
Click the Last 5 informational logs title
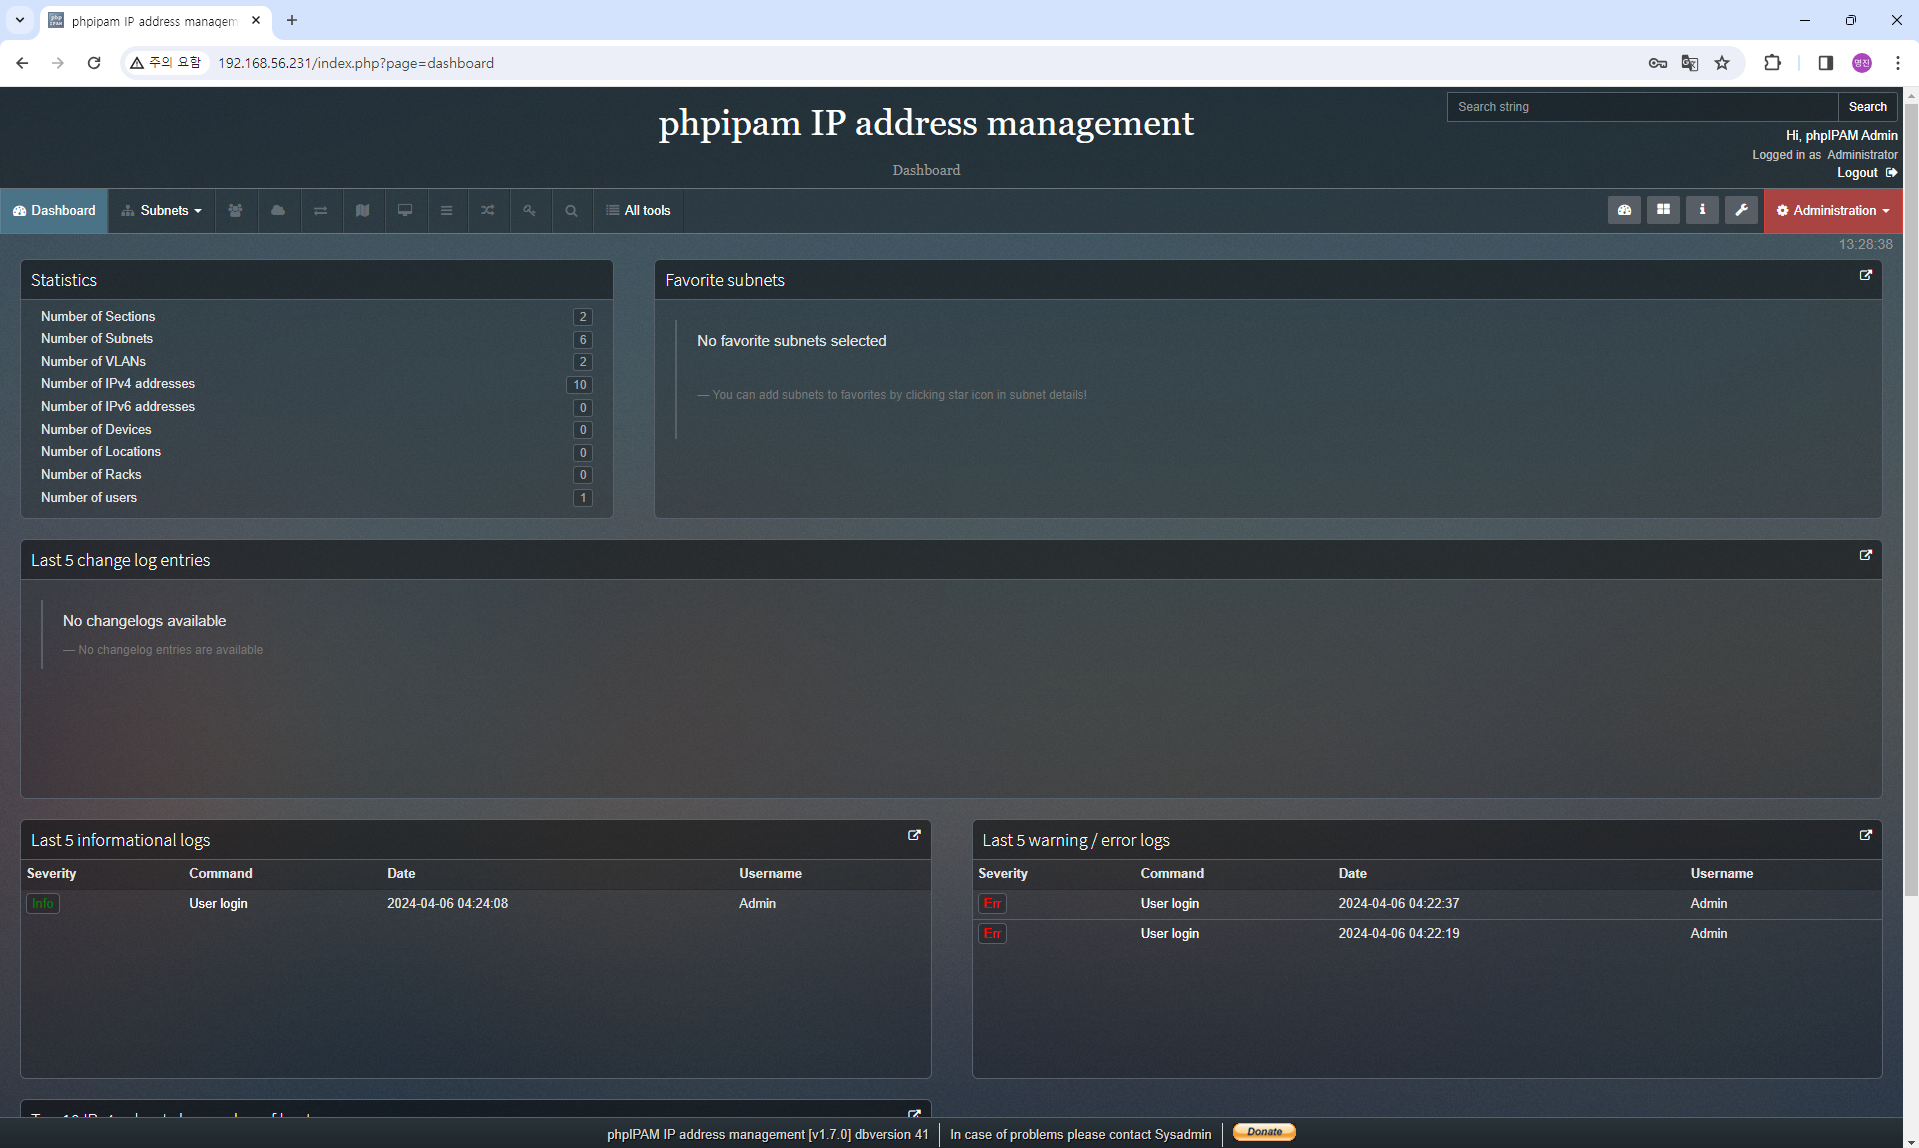[x=120, y=840]
